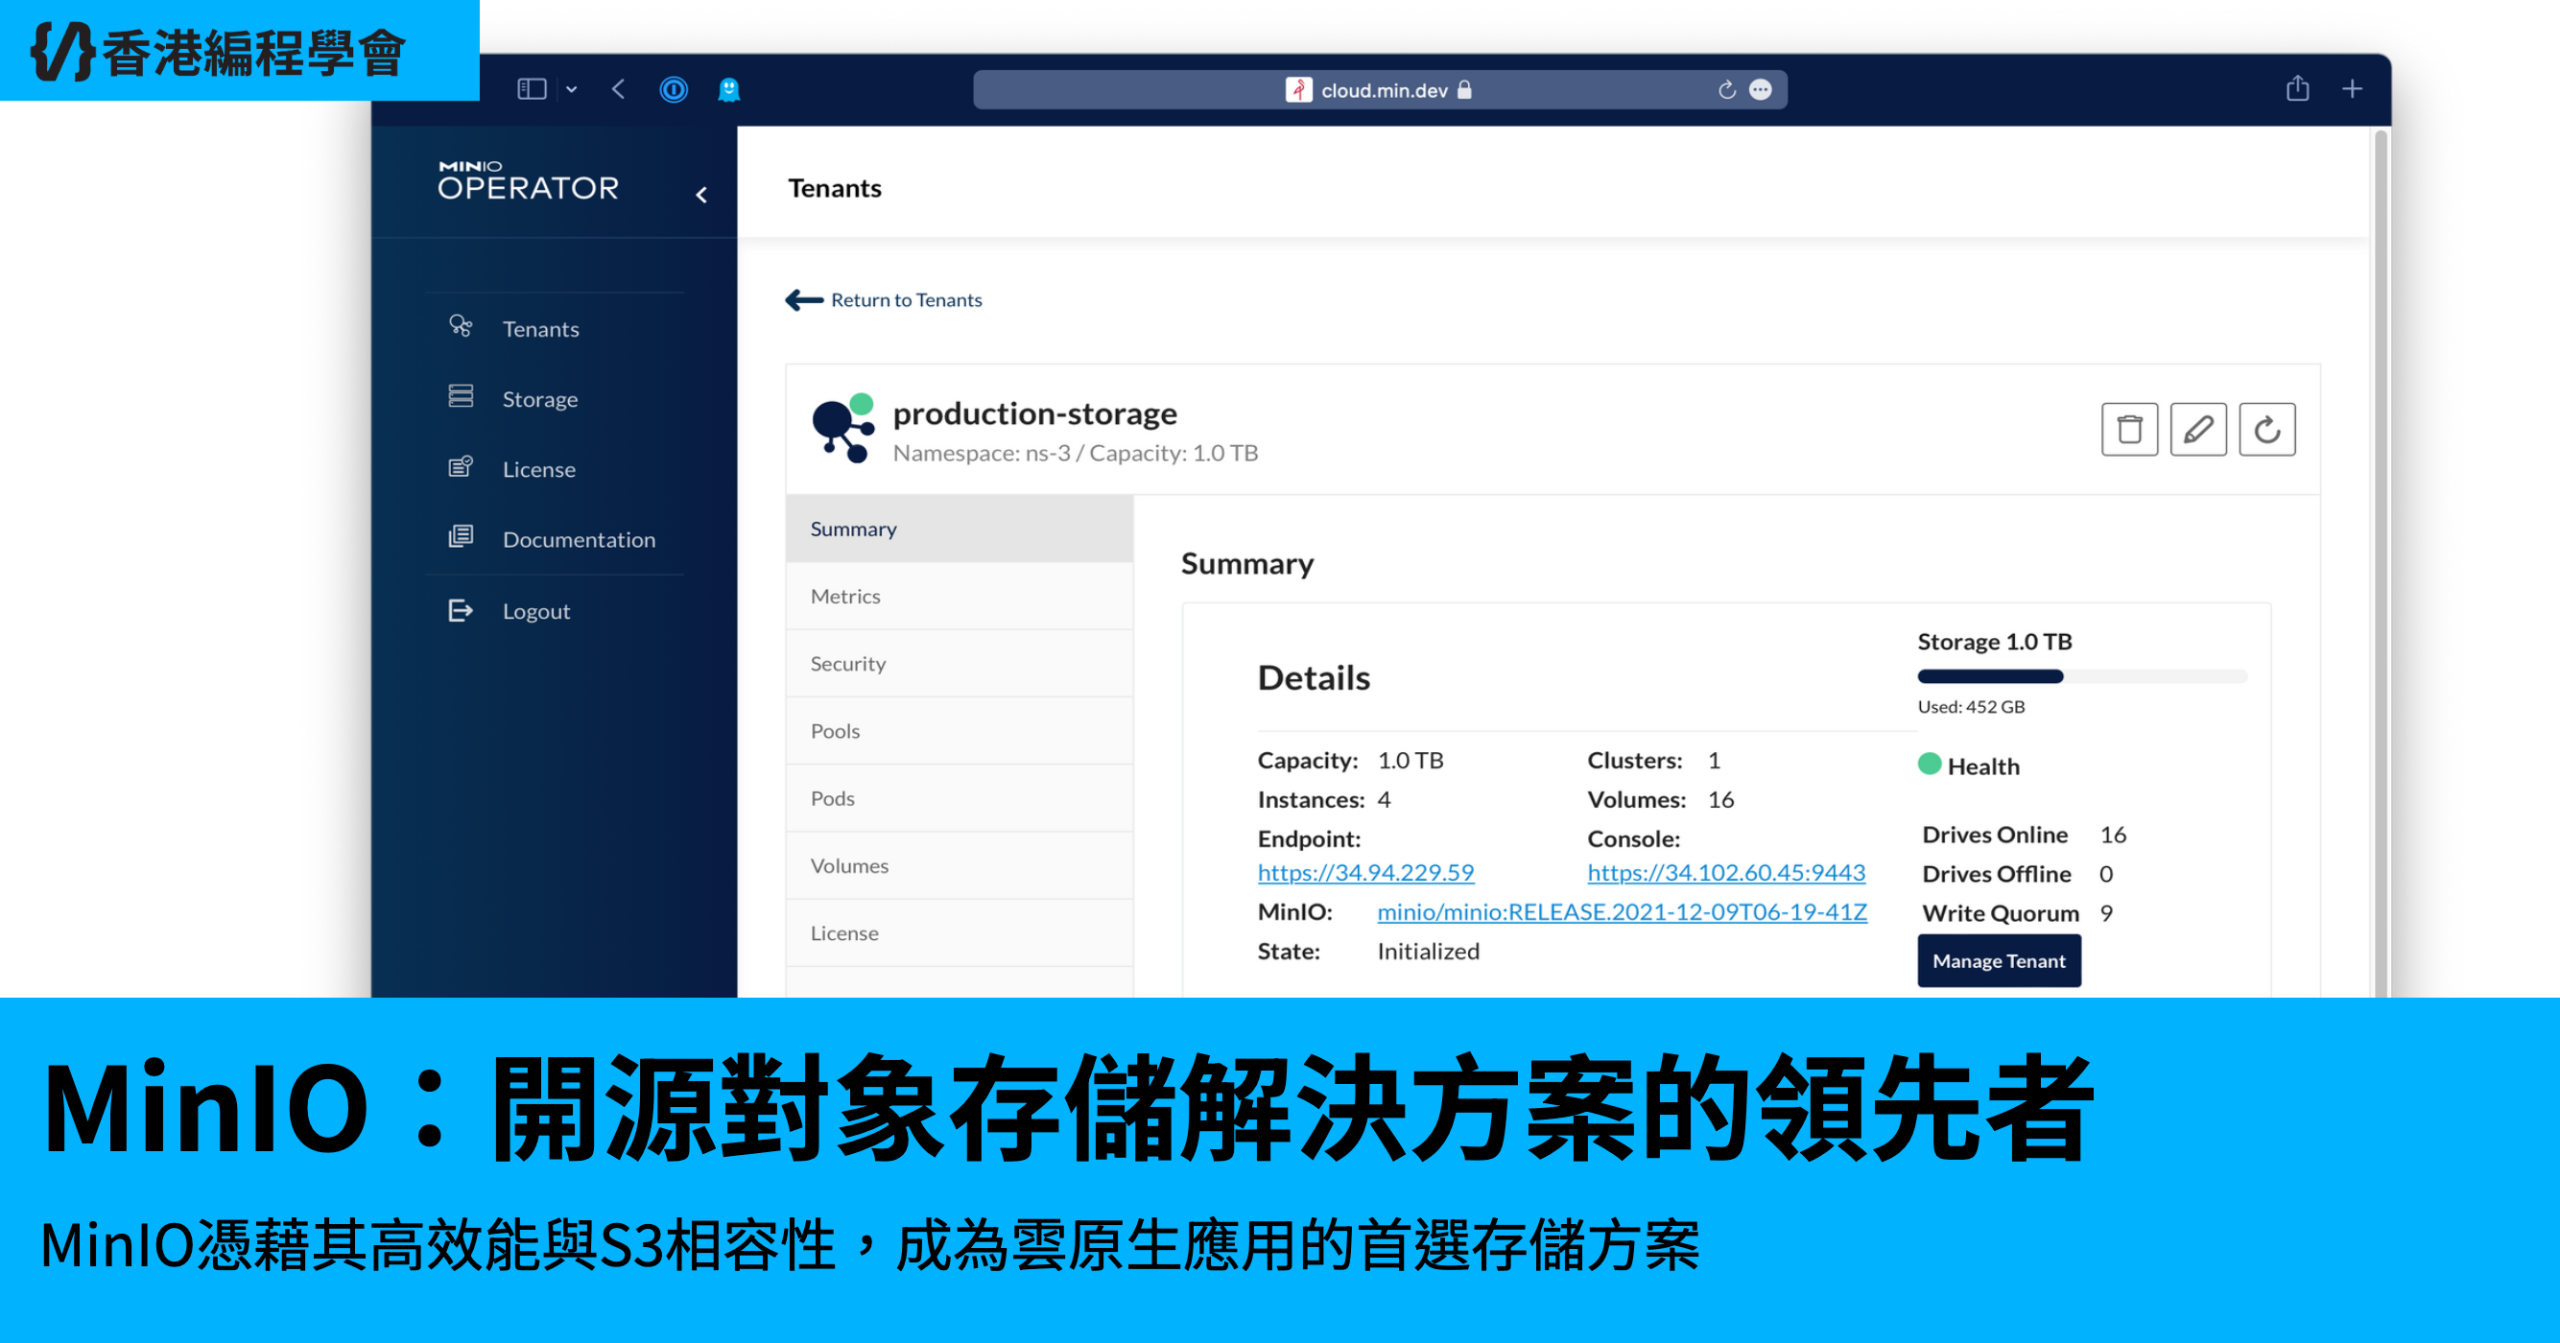The height and width of the screenshot is (1343, 2560).
Task: Select the Summary tab
Action: point(959,529)
